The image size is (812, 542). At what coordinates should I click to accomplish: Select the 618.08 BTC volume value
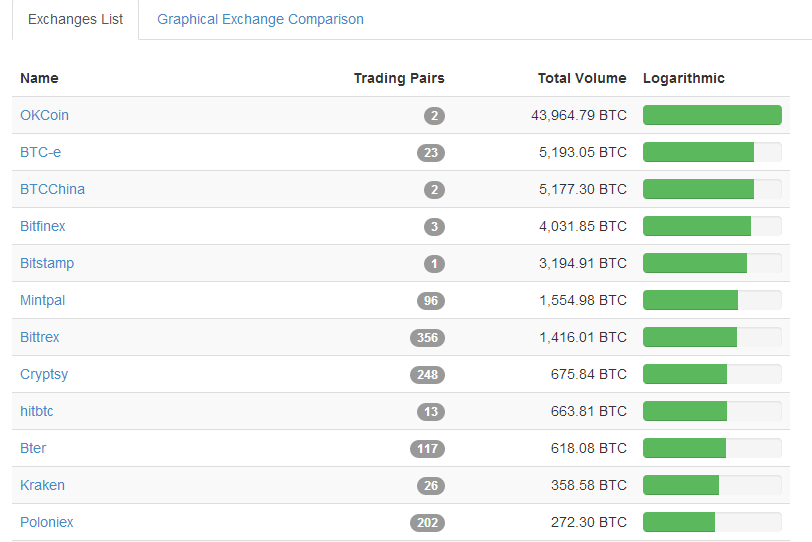point(589,448)
